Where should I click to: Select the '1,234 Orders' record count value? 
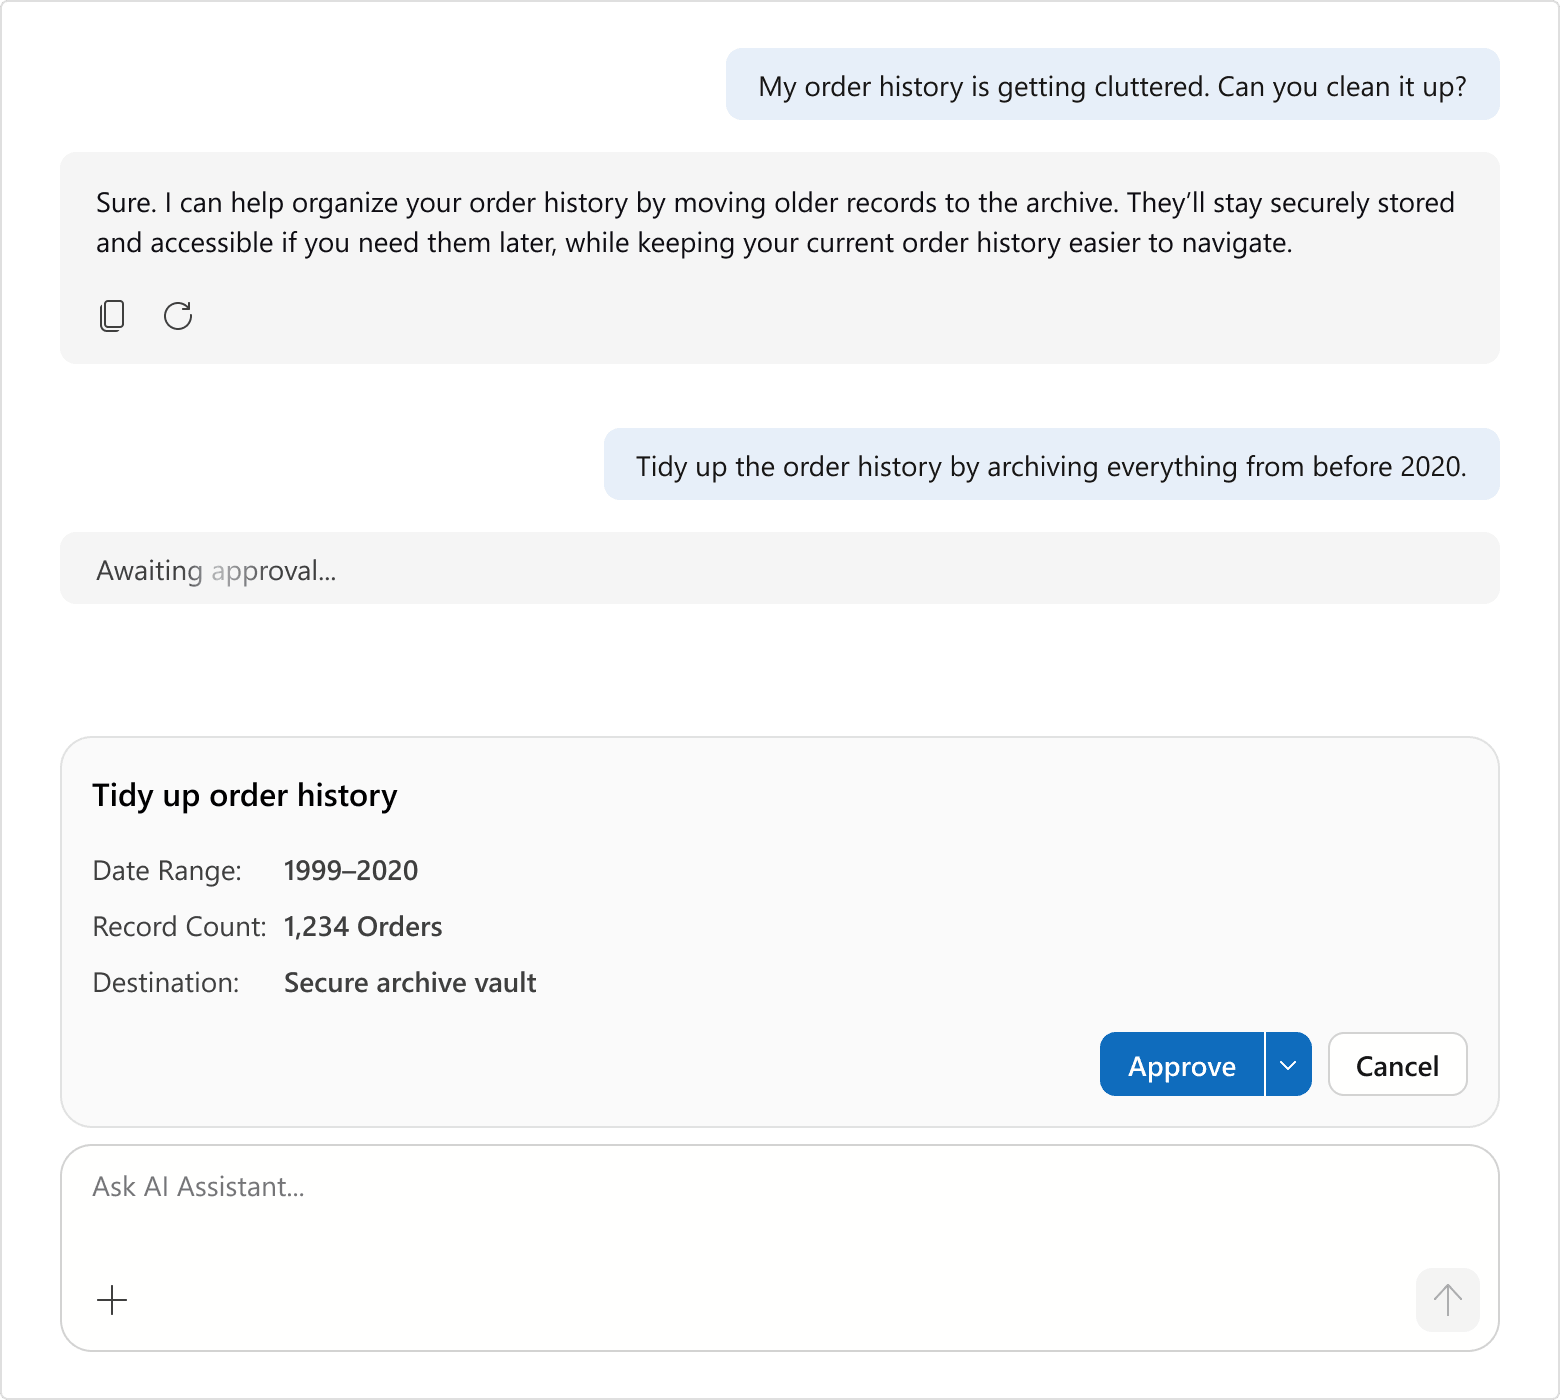[363, 926]
